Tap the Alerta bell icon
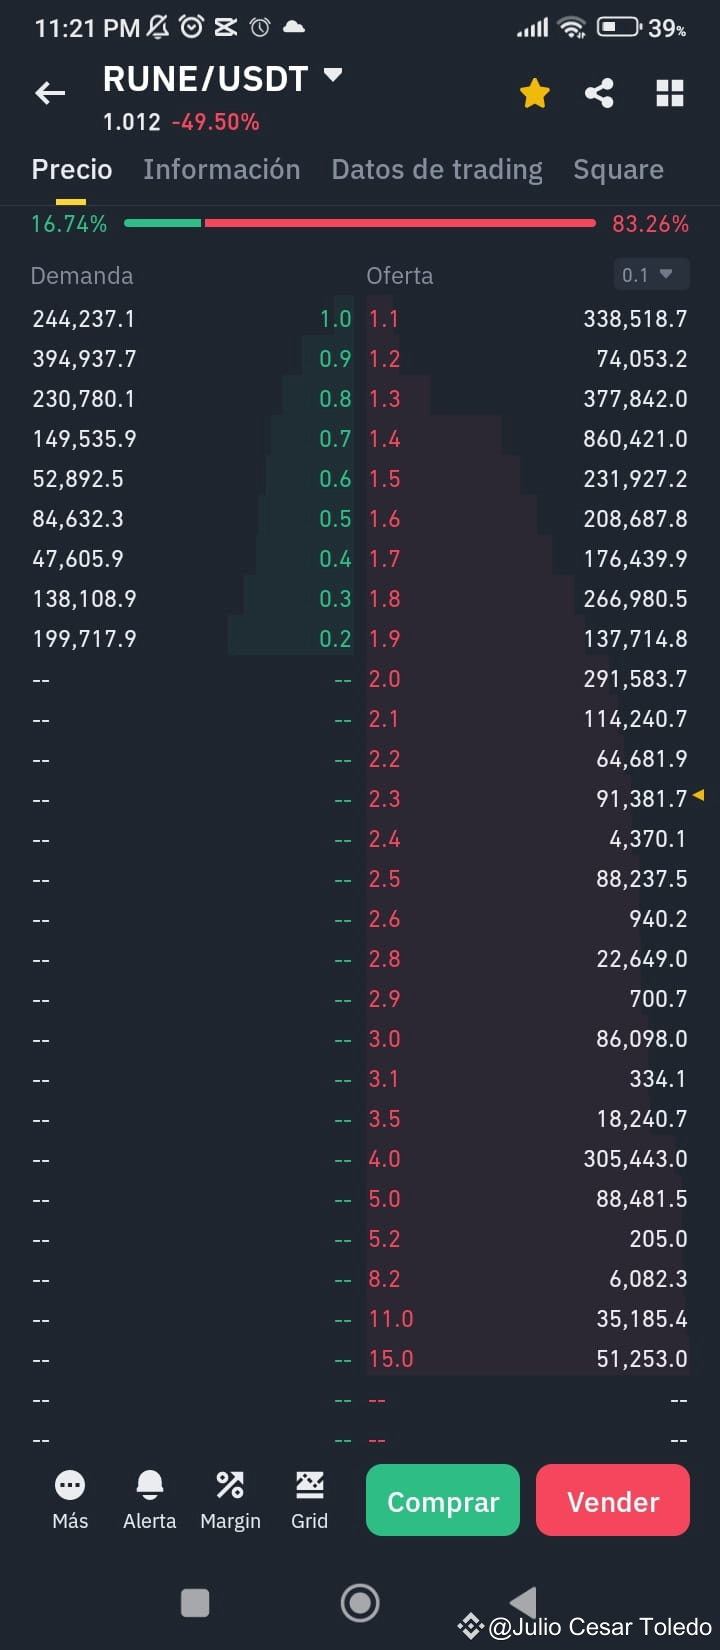Viewport: 720px width, 1650px height. 150,1486
